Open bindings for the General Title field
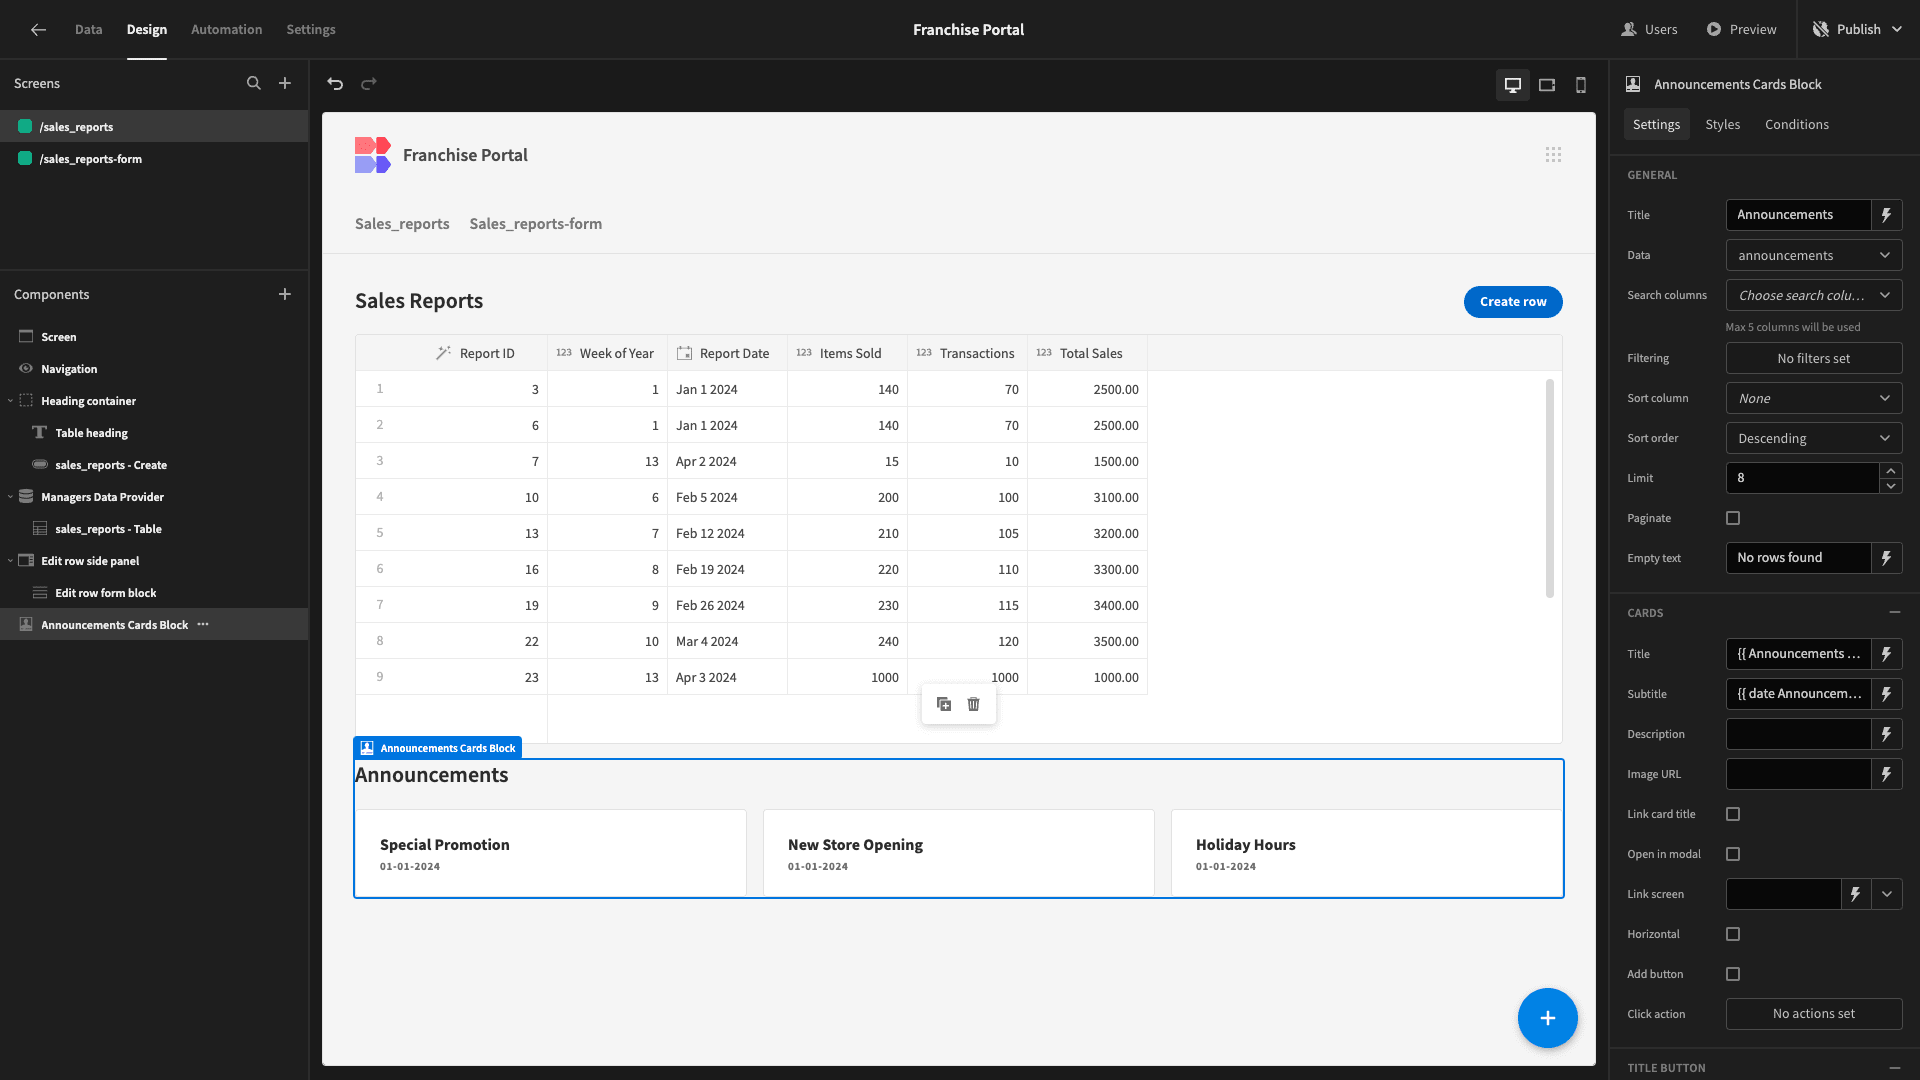This screenshot has width=1920, height=1080. pyautogui.click(x=1887, y=215)
